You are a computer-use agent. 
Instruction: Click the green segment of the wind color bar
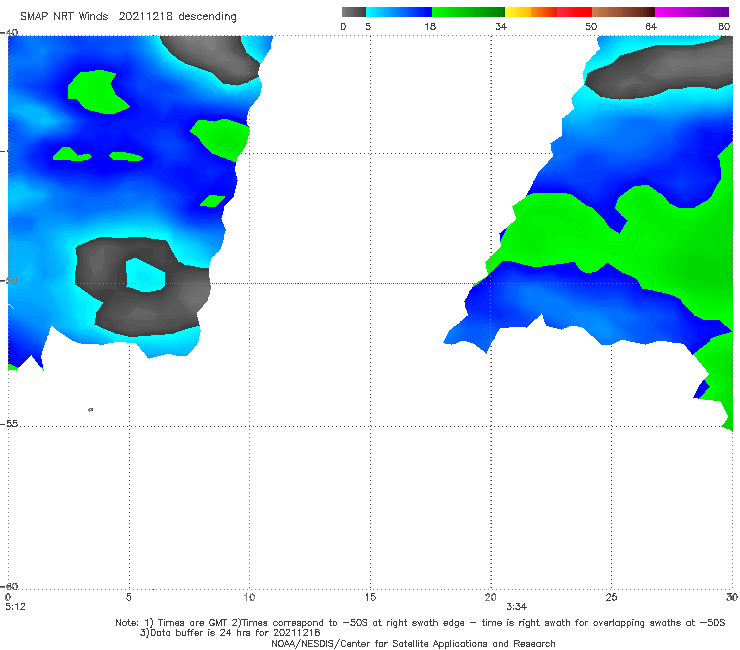click(x=468, y=12)
